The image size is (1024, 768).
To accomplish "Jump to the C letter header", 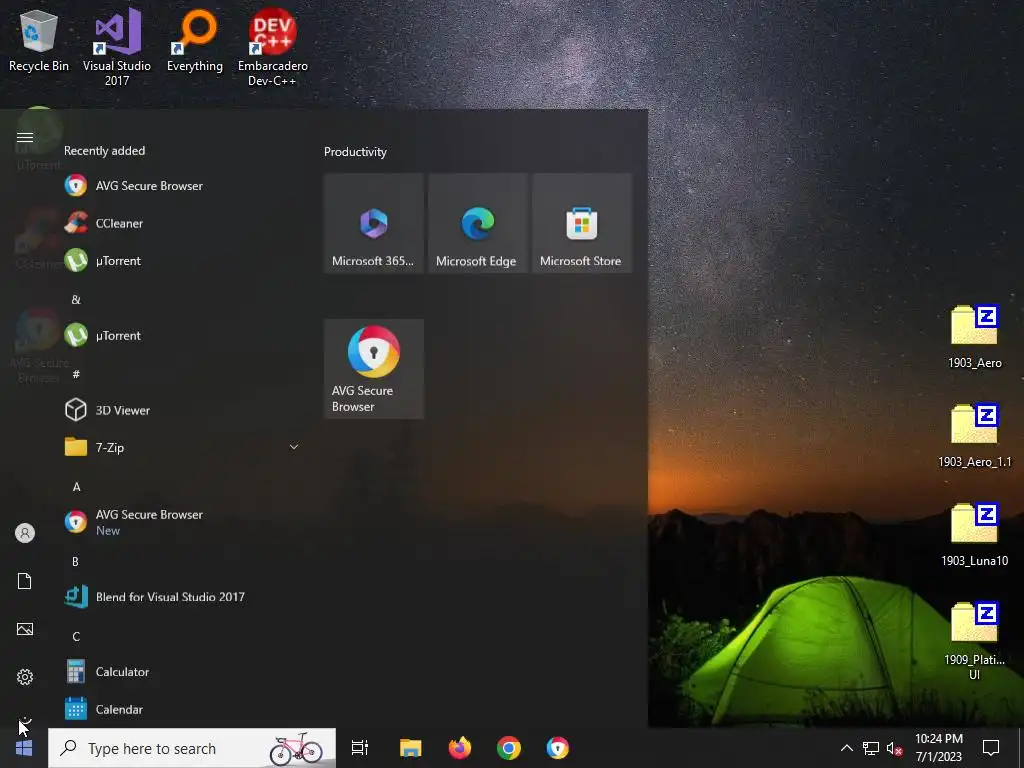I will pyautogui.click(x=76, y=636).
